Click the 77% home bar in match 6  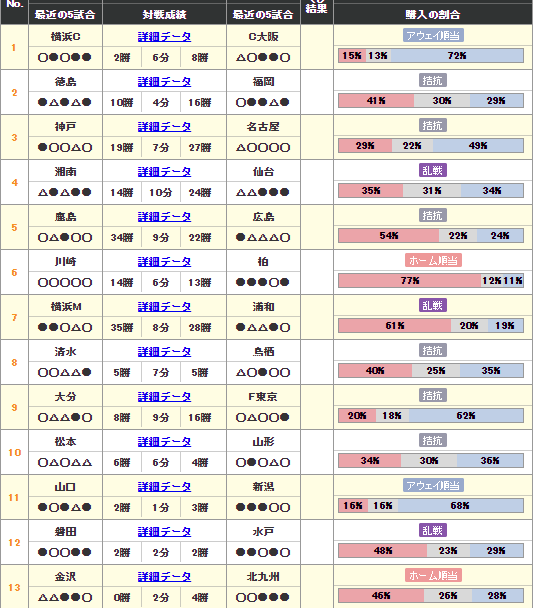coord(410,280)
